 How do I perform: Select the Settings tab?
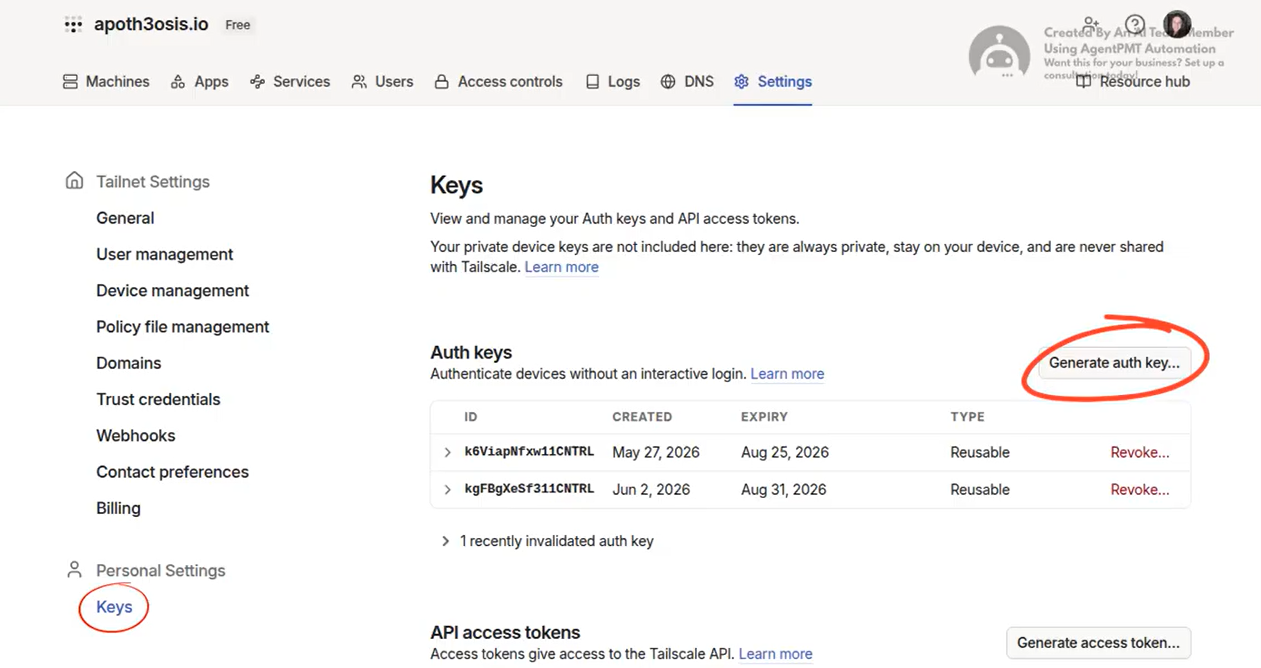coord(772,82)
